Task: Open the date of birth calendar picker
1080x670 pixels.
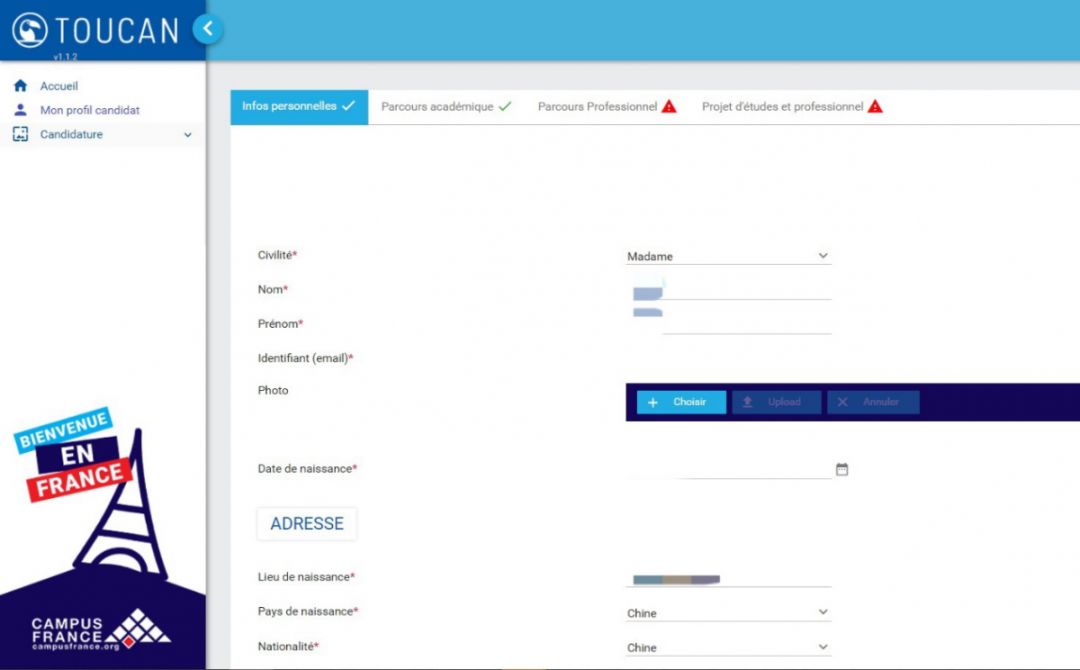Action: click(842, 469)
